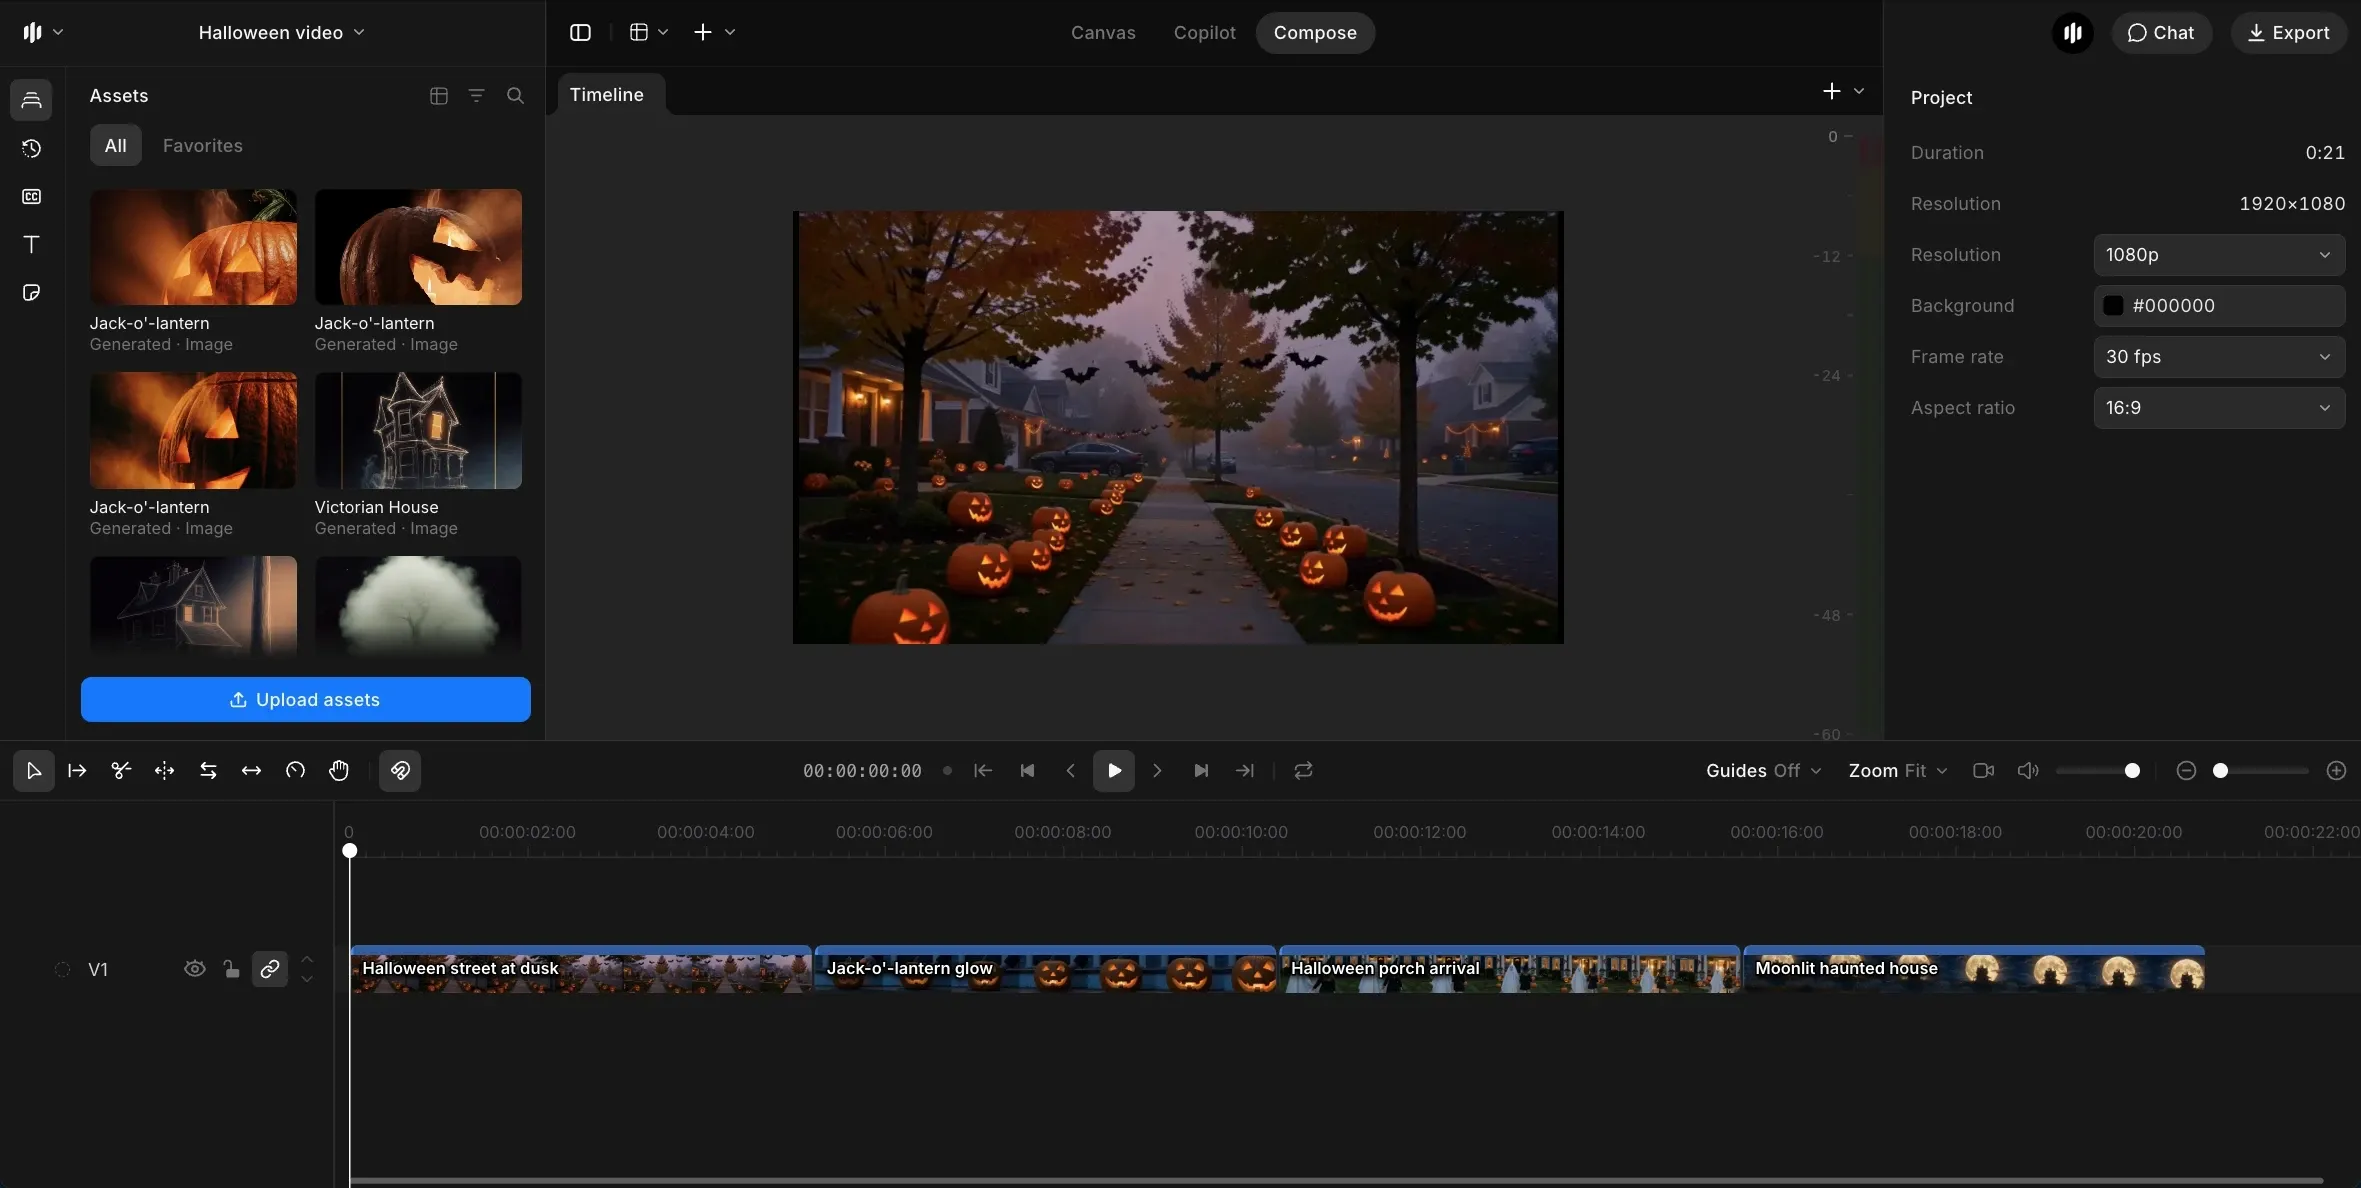
Task: Open the text tool sidebar icon
Action: point(32,244)
